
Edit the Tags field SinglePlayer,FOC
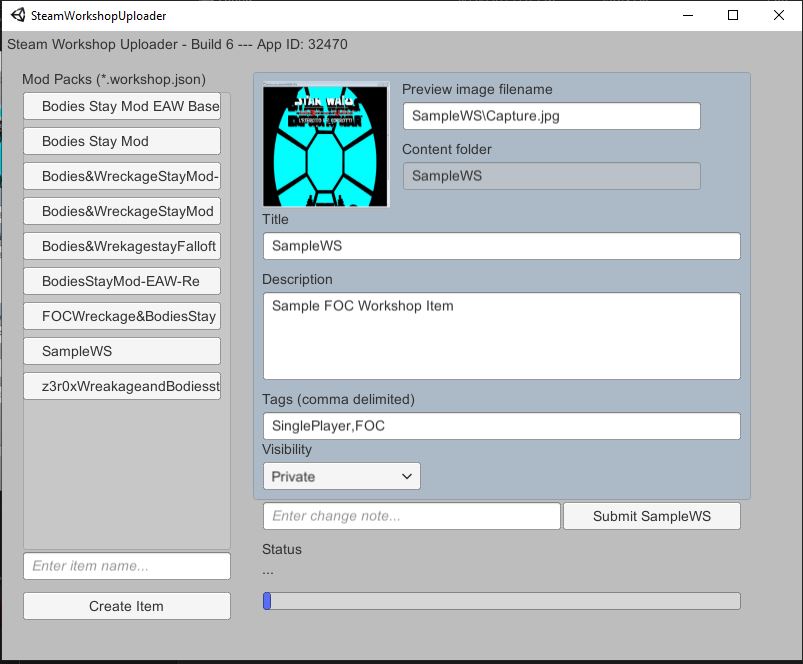pyautogui.click(x=502, y=426)
